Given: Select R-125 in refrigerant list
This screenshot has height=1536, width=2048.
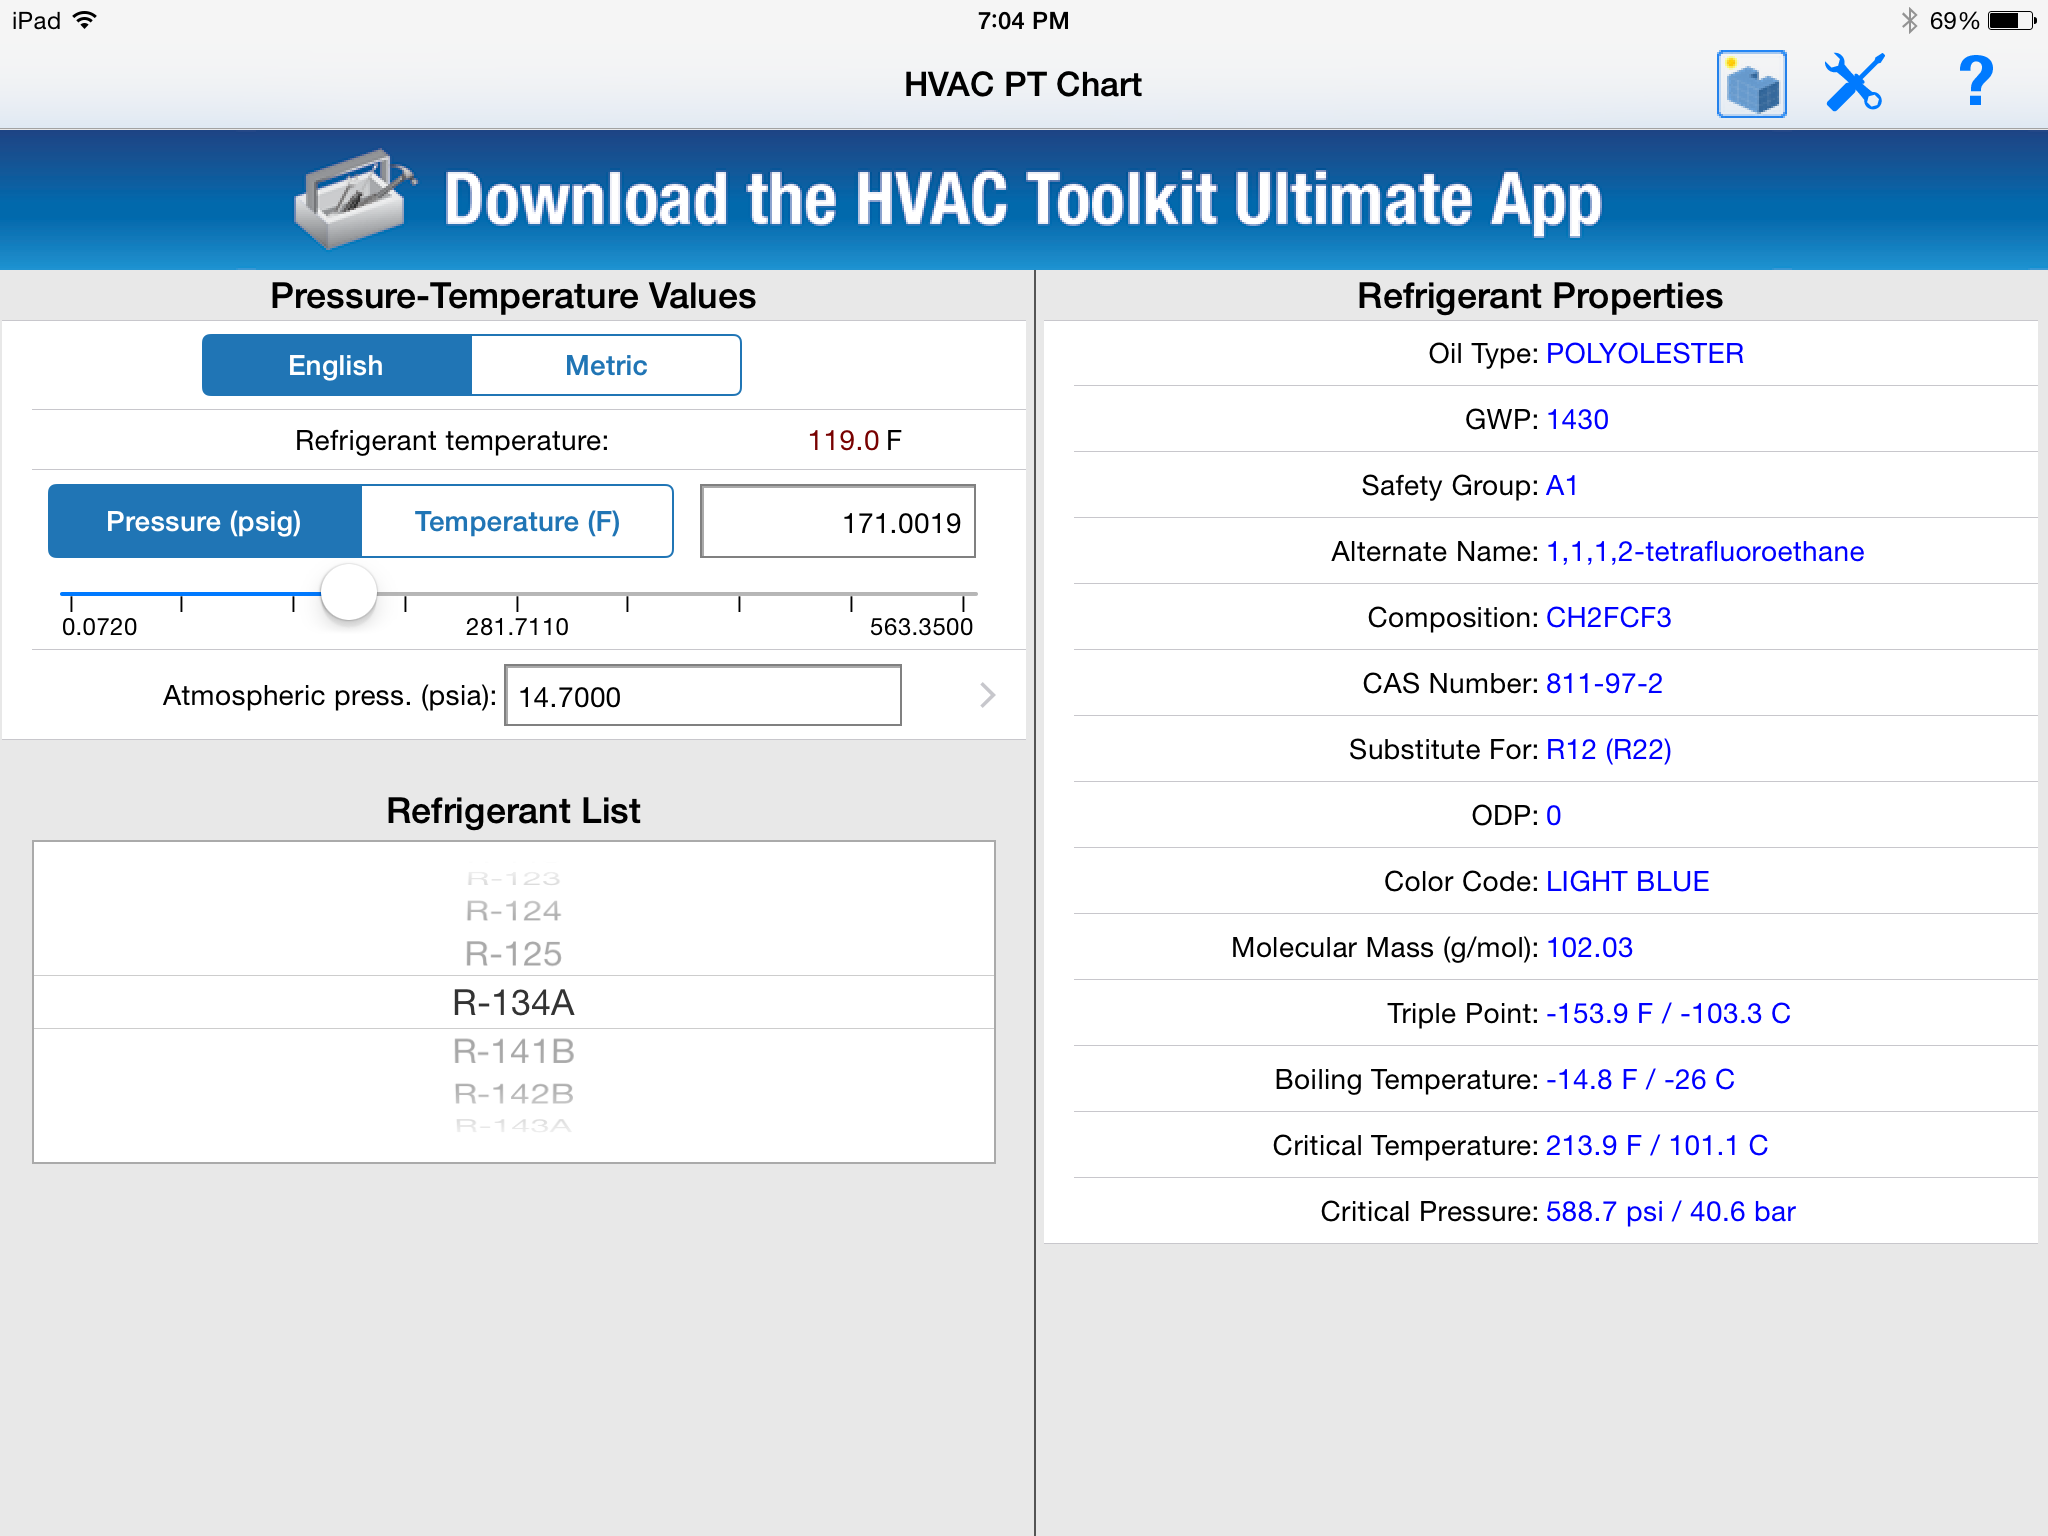Looking at the screenshot, I should click(x=514, y=954).
